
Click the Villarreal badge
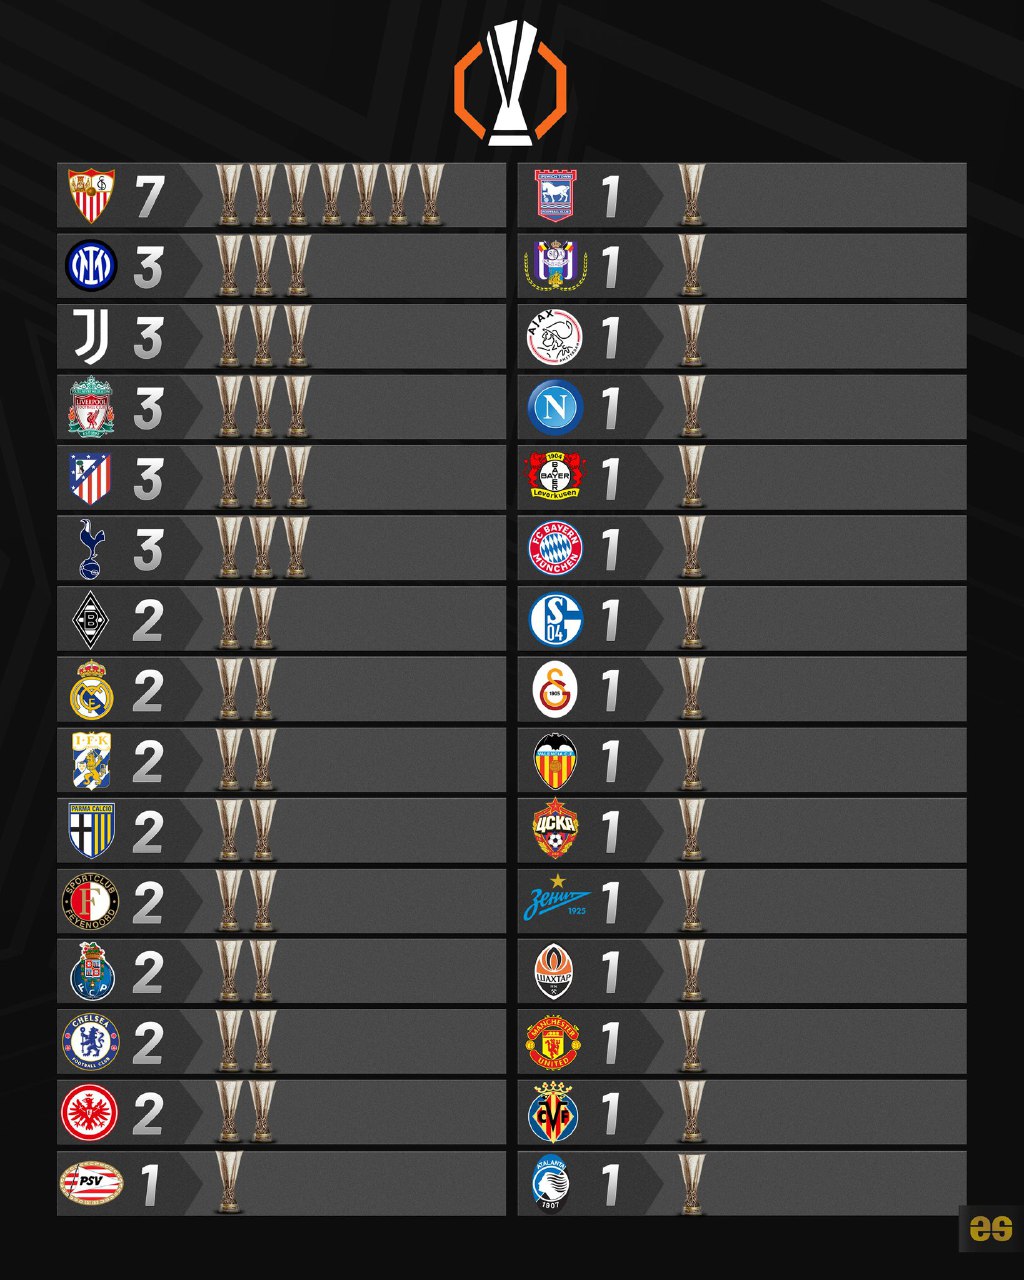point(554,1112)
